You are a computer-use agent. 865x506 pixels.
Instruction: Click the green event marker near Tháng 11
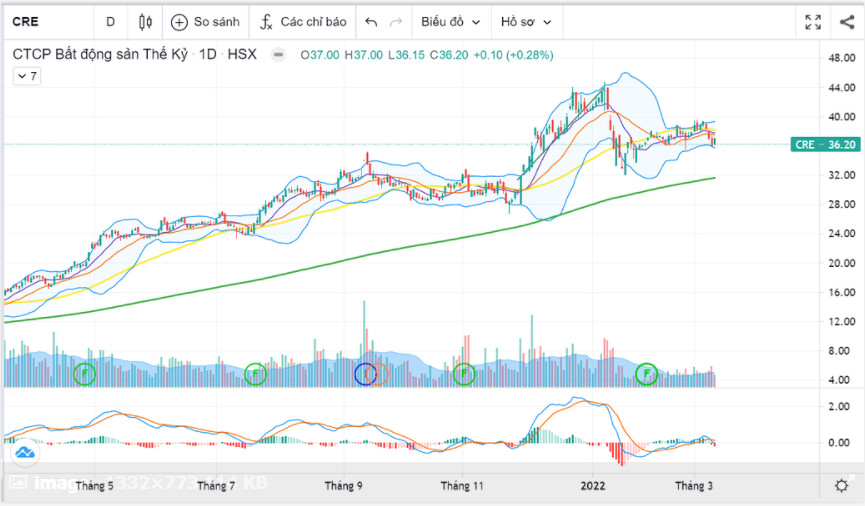pyautogui.click(x=464, y=374)
